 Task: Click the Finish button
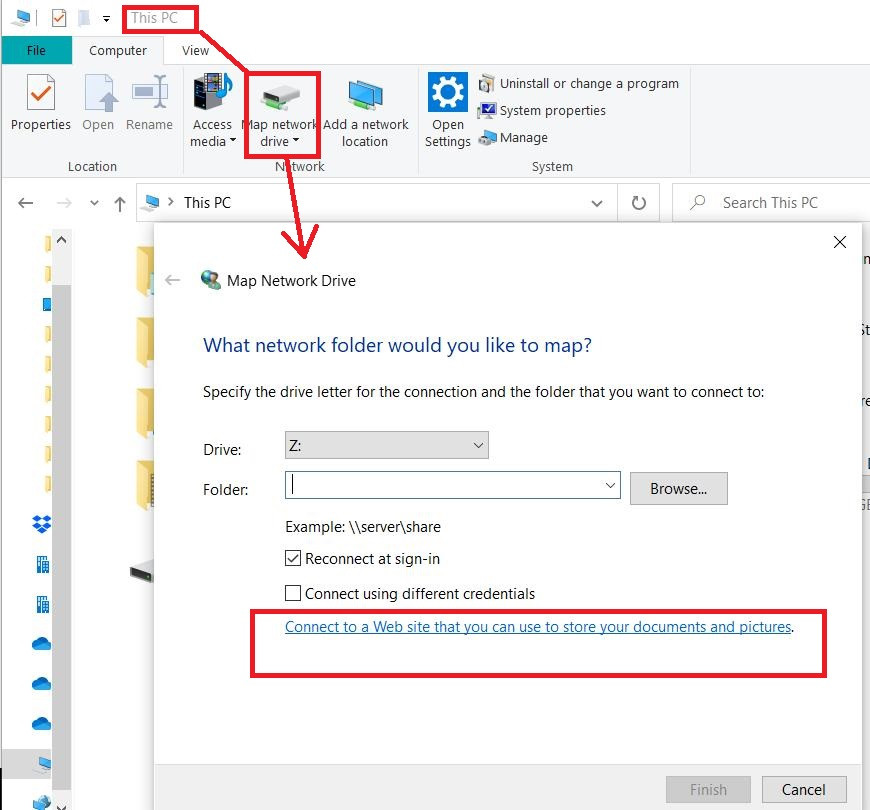coord(708,789)
